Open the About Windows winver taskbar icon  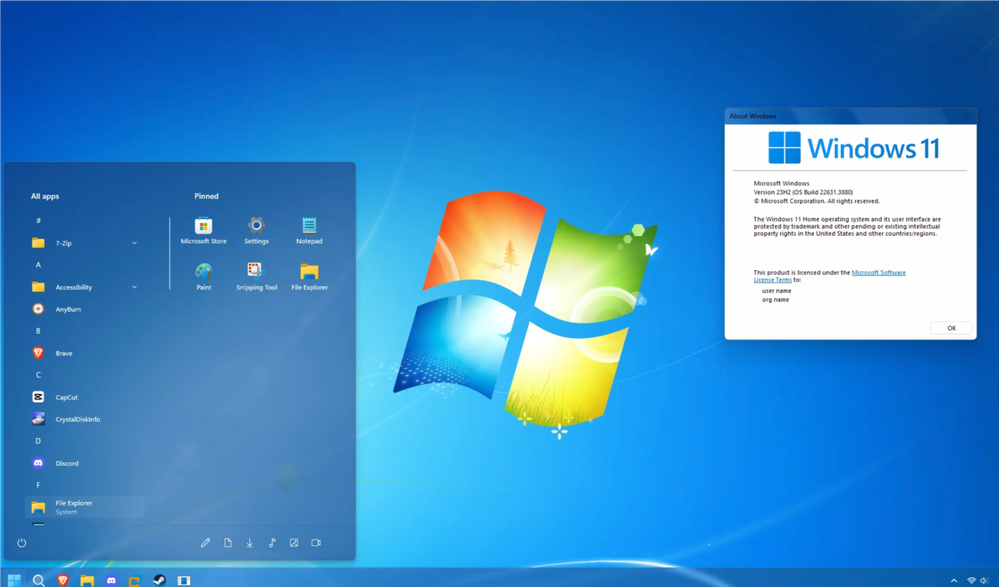[x=183, y=580]
